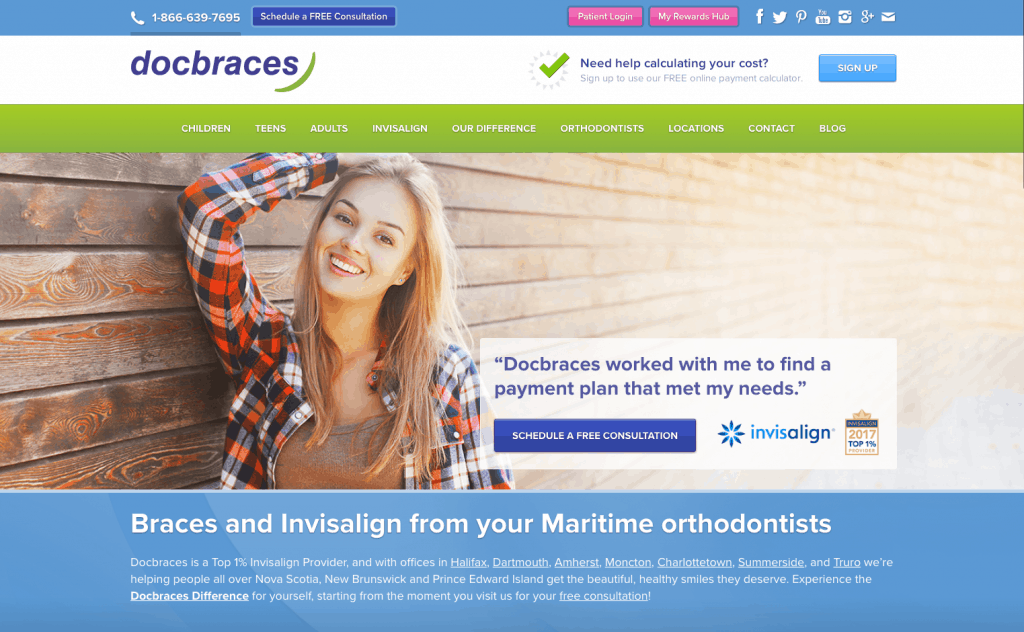Screen dimensions: 1024x632
Task: Click the Invisalign 2017 Top 1% badge
Action: [861, 432]
